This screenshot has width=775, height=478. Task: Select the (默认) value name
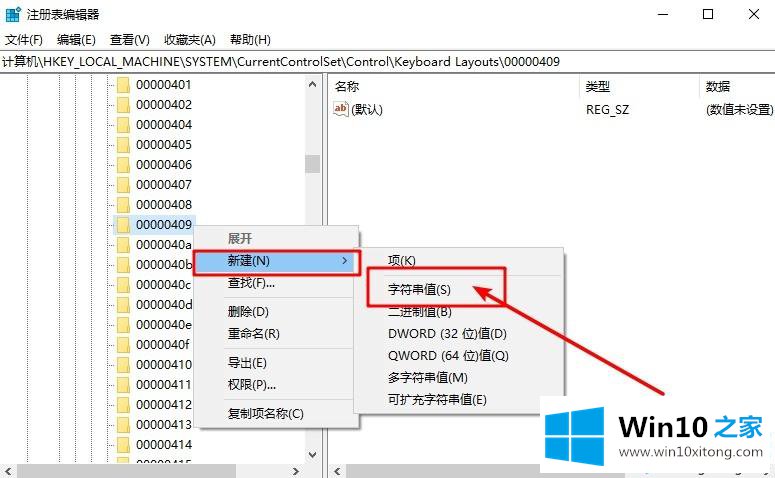point(367,109)
